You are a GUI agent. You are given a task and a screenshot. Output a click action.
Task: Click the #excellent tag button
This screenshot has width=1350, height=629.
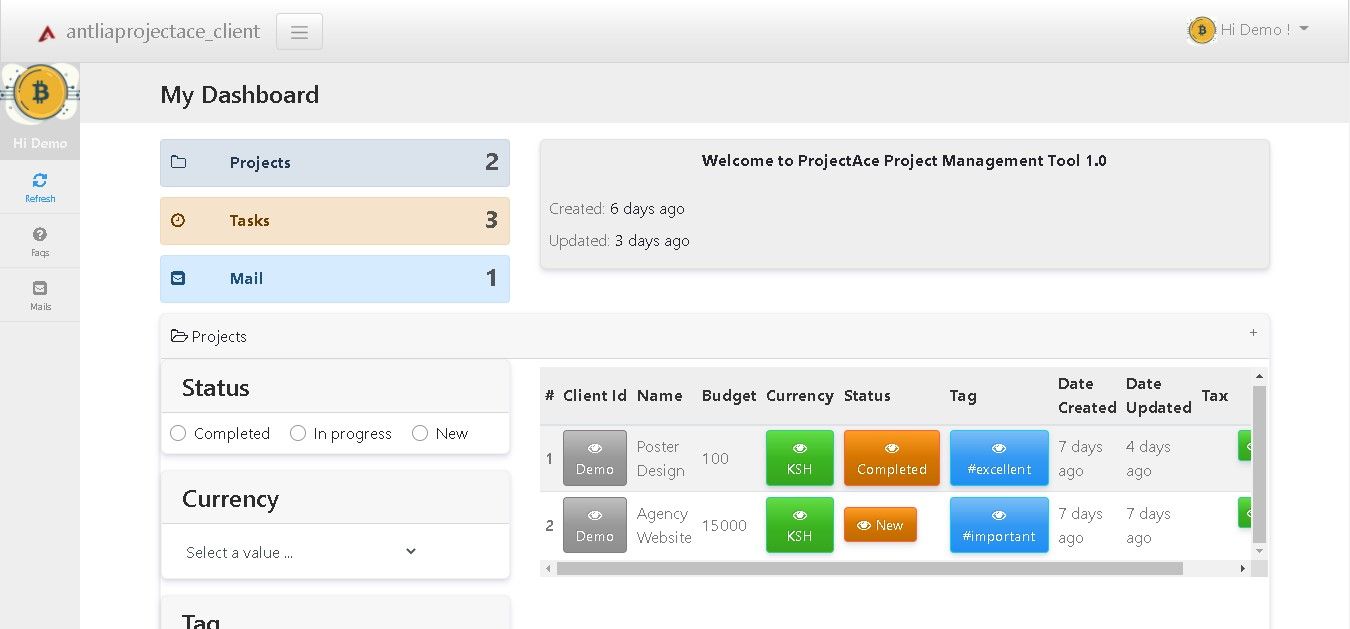point(999,458)
